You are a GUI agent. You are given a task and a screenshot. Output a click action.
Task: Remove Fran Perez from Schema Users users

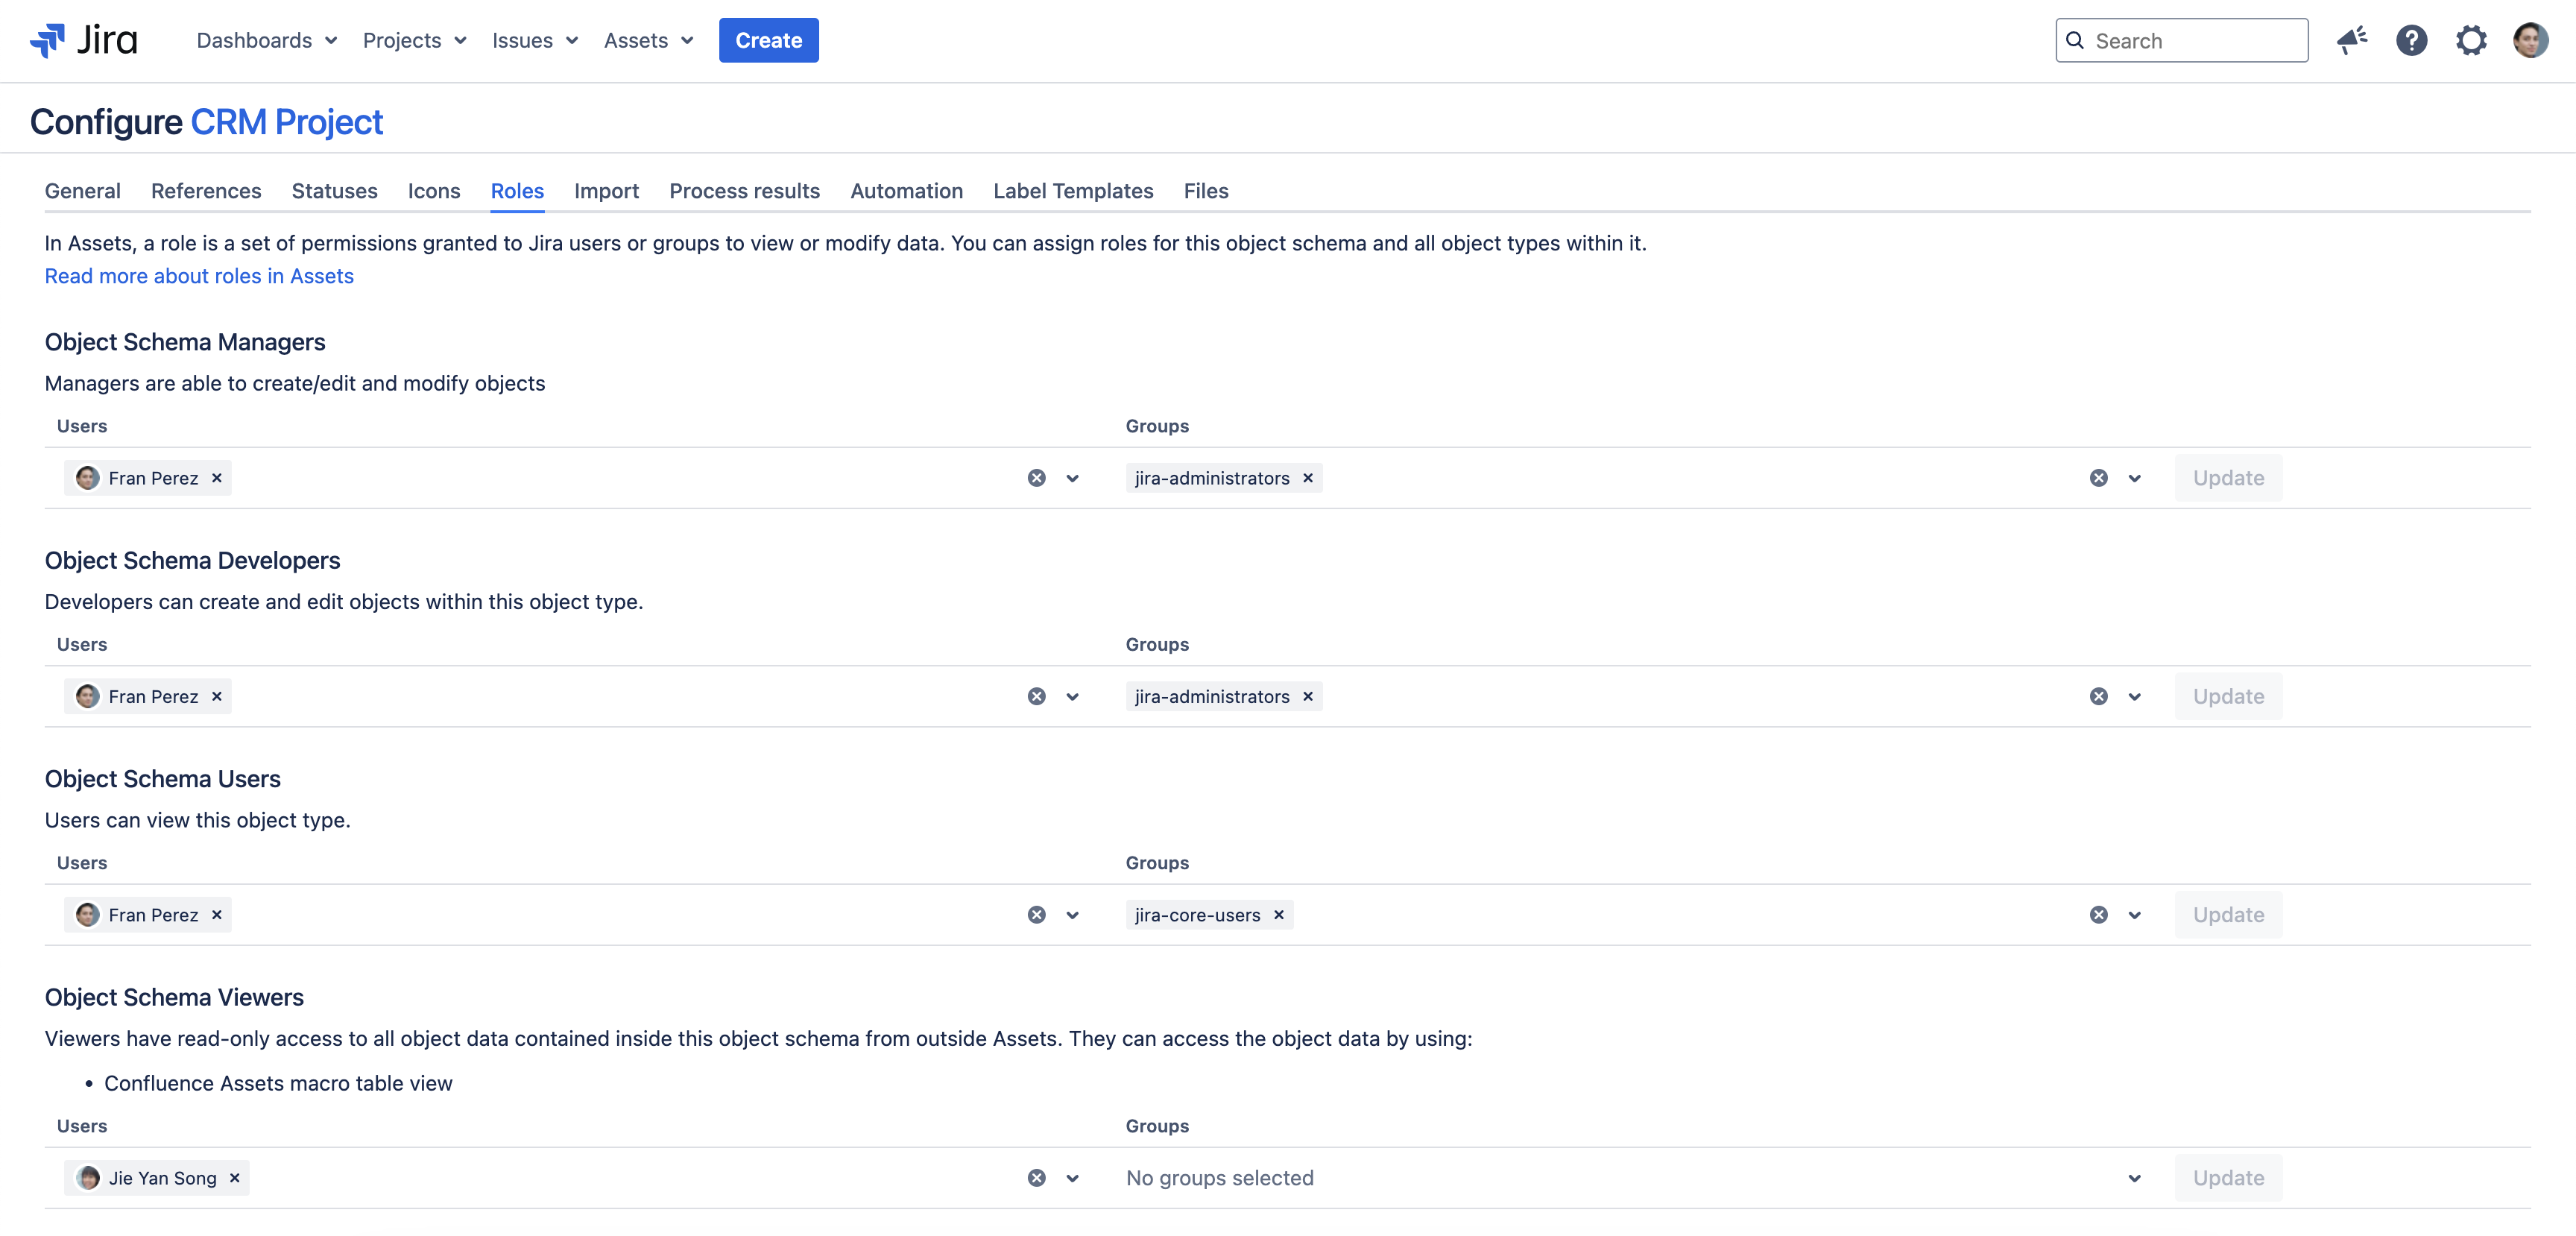pos(217,915)
